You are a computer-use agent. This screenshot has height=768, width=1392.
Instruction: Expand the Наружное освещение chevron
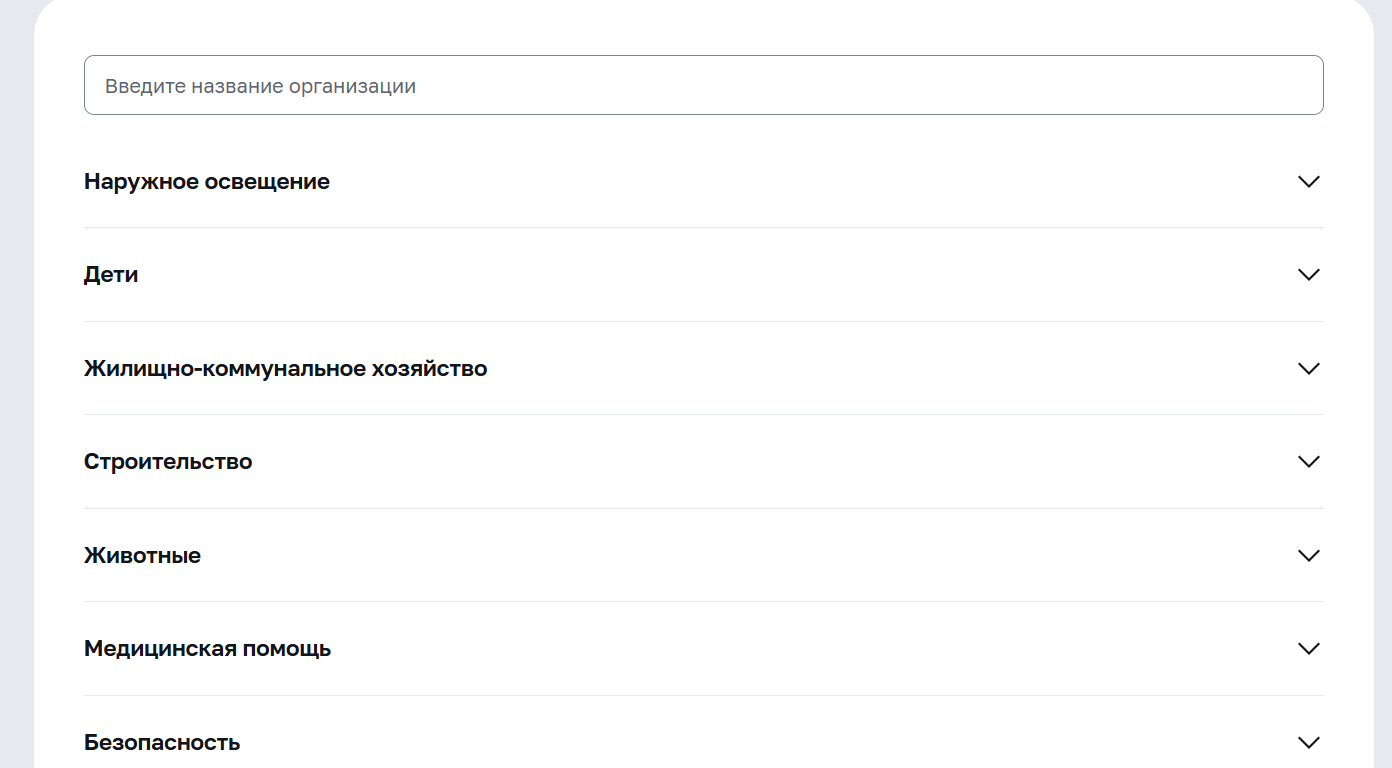[1308, 181]
